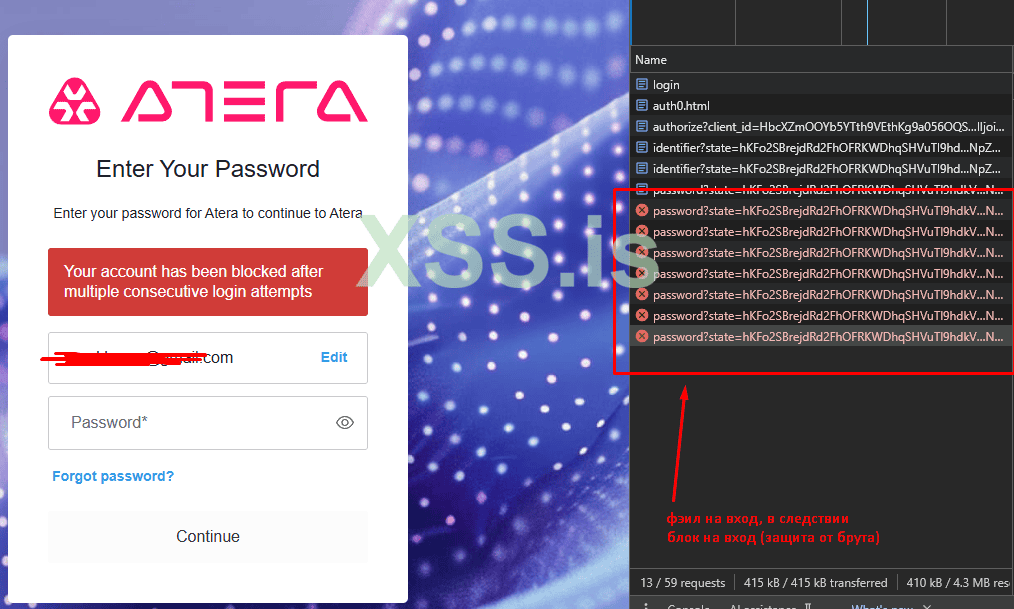The image size is (1014, 609).
Task: Click the Atera logo
Action: (208, 101)
